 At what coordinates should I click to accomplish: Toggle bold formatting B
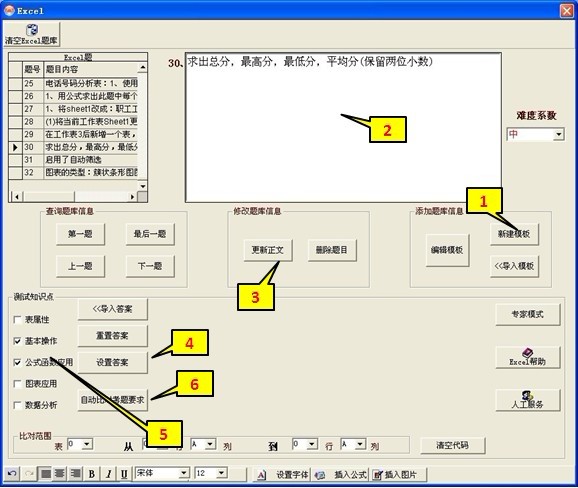click(x=92, y=474)
